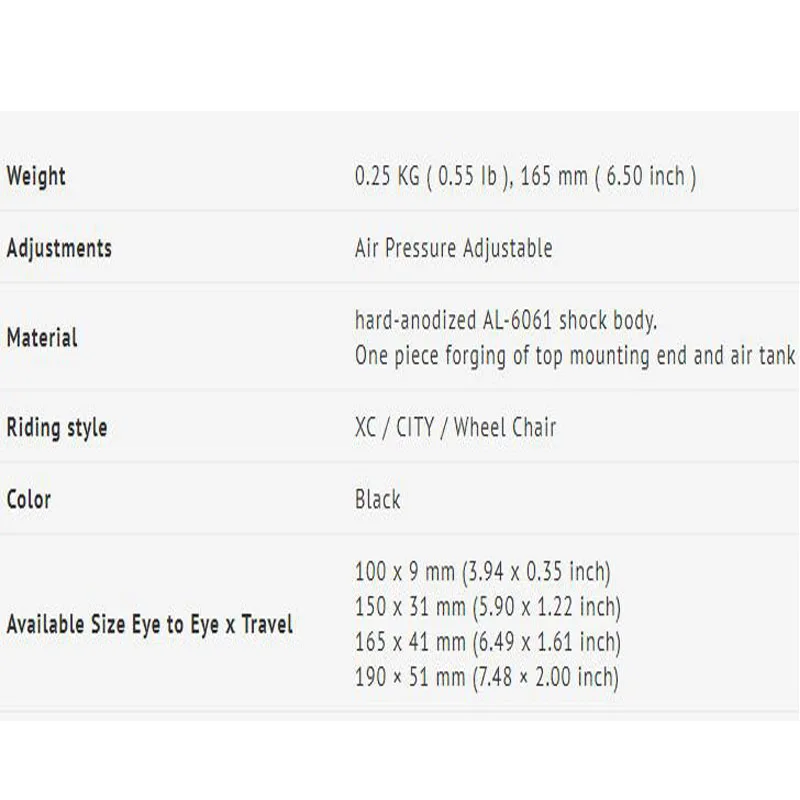Image resolution: width=800 pixels, height=800 pixels.
Task: Click the Color row label
Action: point(28,499)
